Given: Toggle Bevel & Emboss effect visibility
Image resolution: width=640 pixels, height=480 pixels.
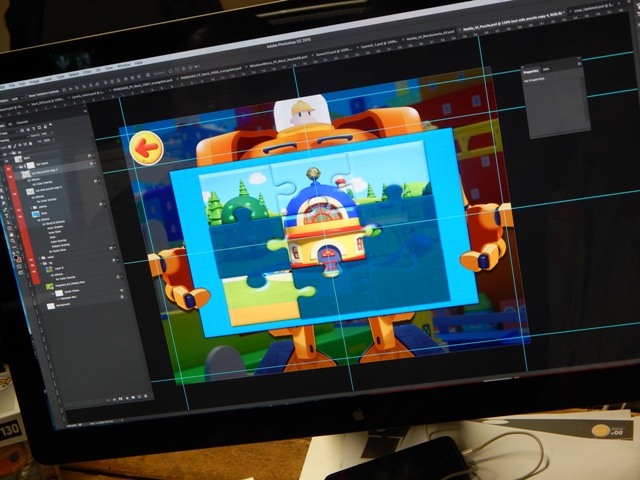Looking at the screenshot, I should 44,224.
